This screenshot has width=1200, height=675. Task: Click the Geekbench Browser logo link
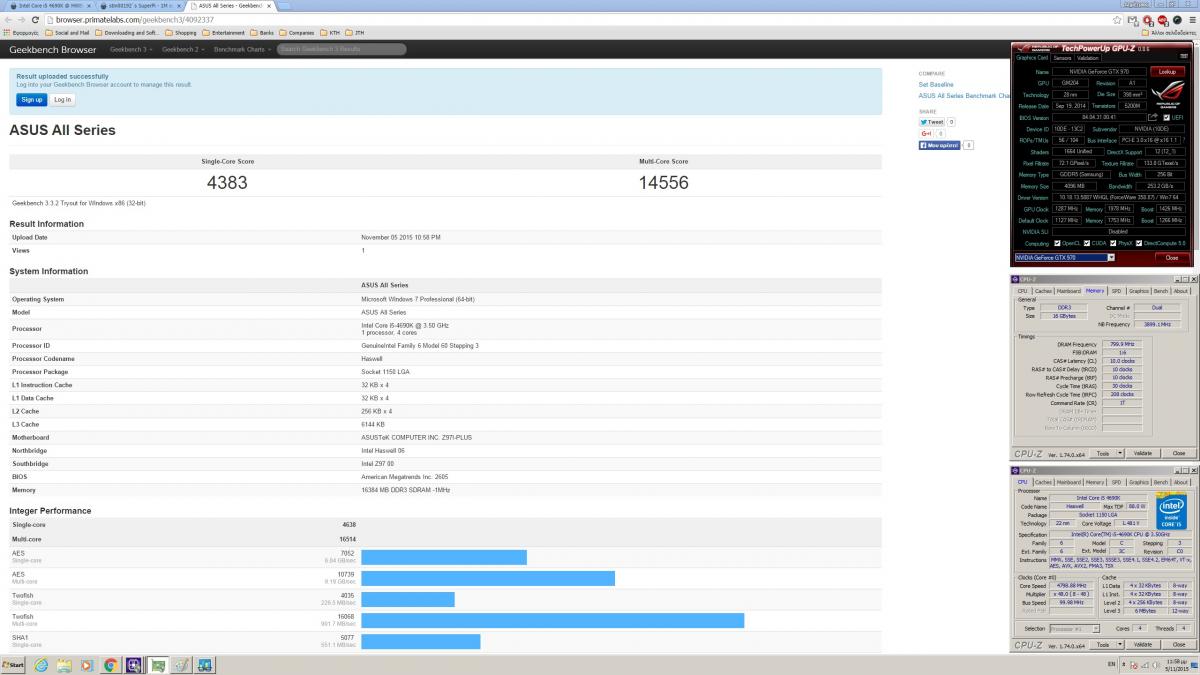point(53,49)
